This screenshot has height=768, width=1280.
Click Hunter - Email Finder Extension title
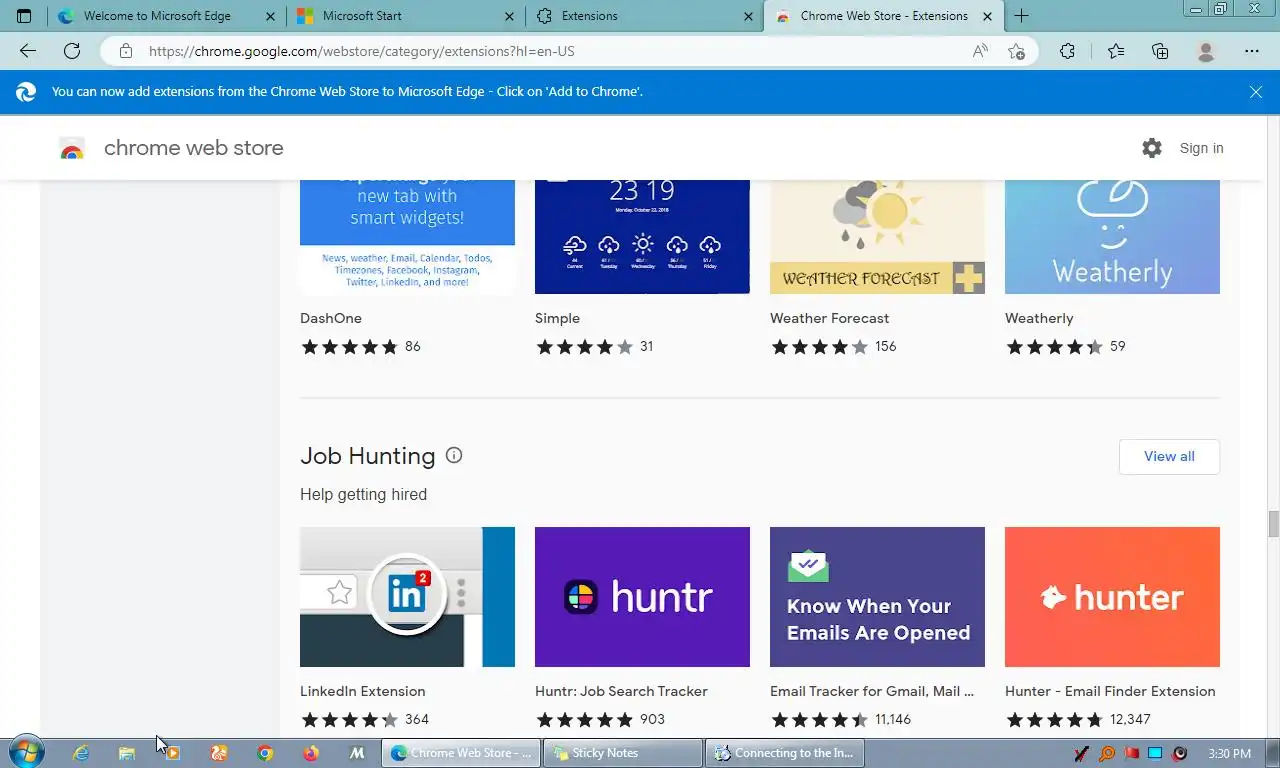(1110, 691)
